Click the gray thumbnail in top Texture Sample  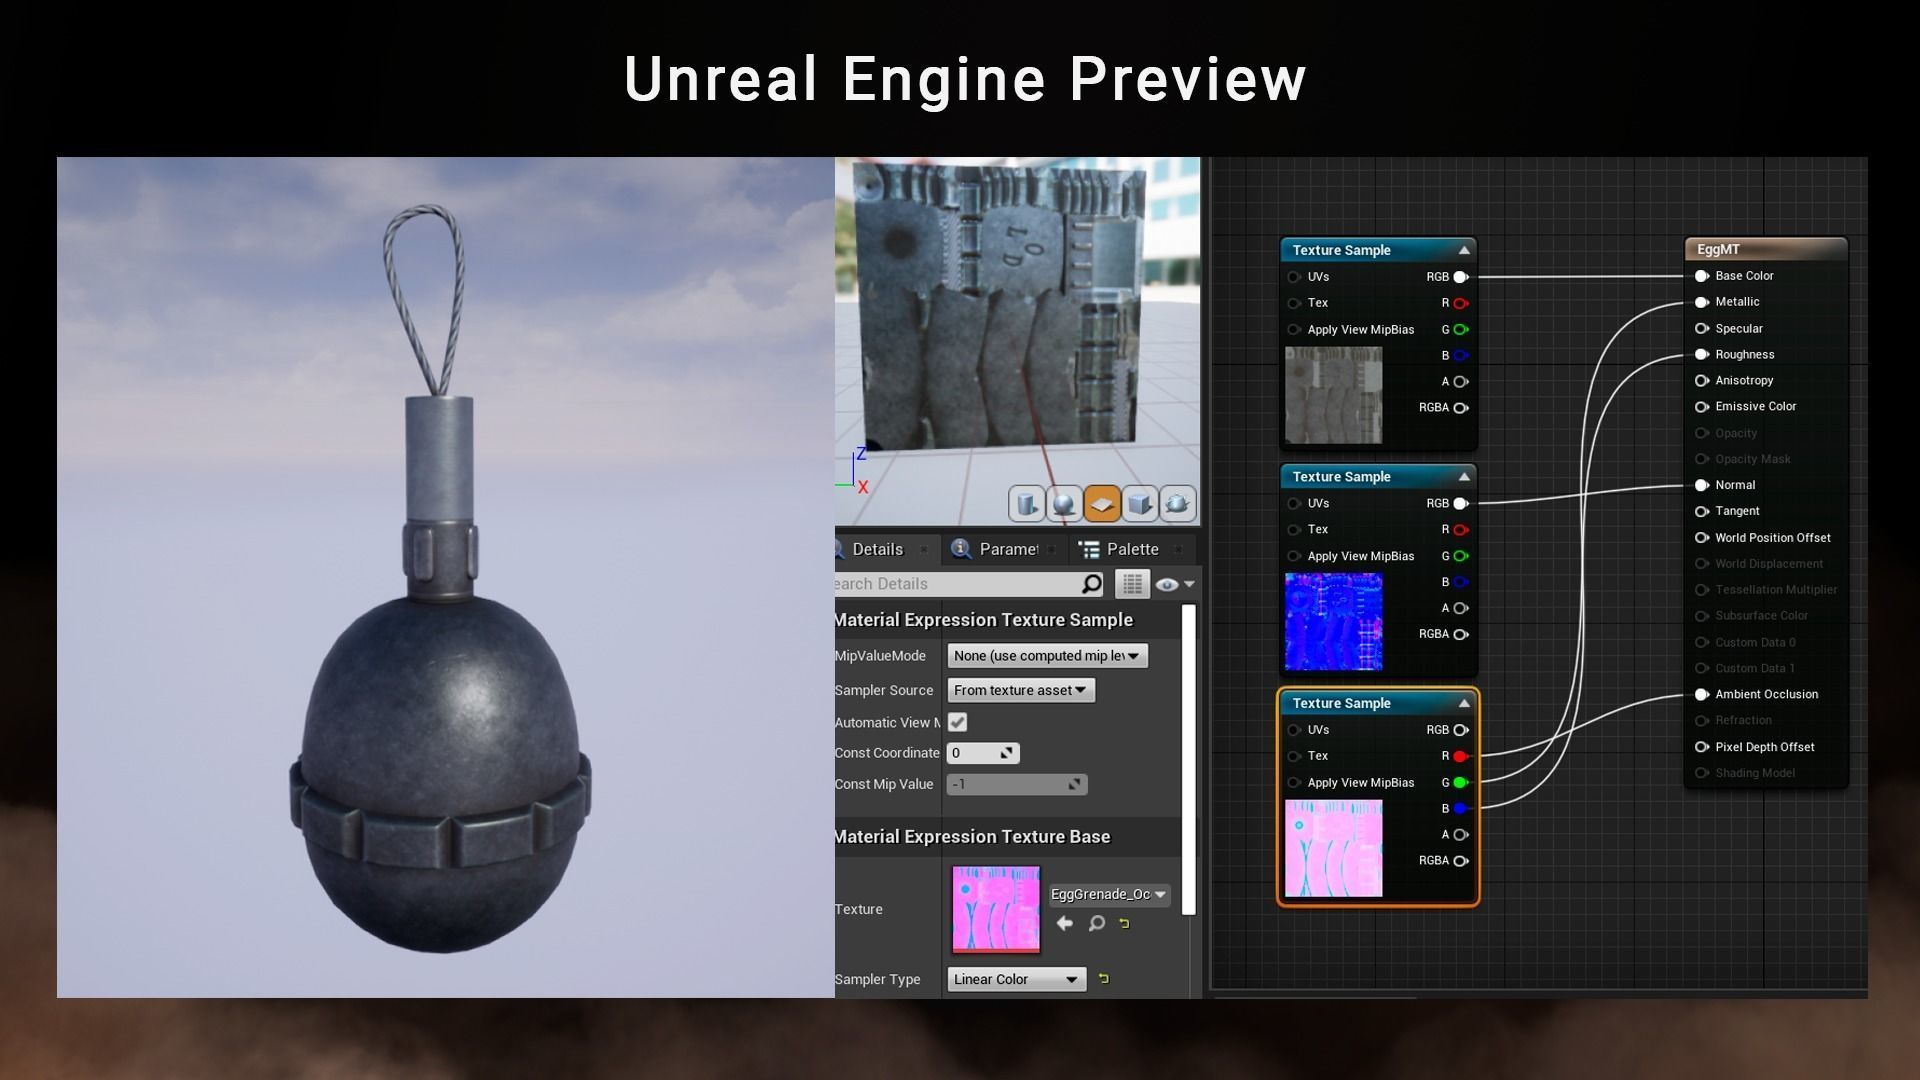pos(1334,395)
